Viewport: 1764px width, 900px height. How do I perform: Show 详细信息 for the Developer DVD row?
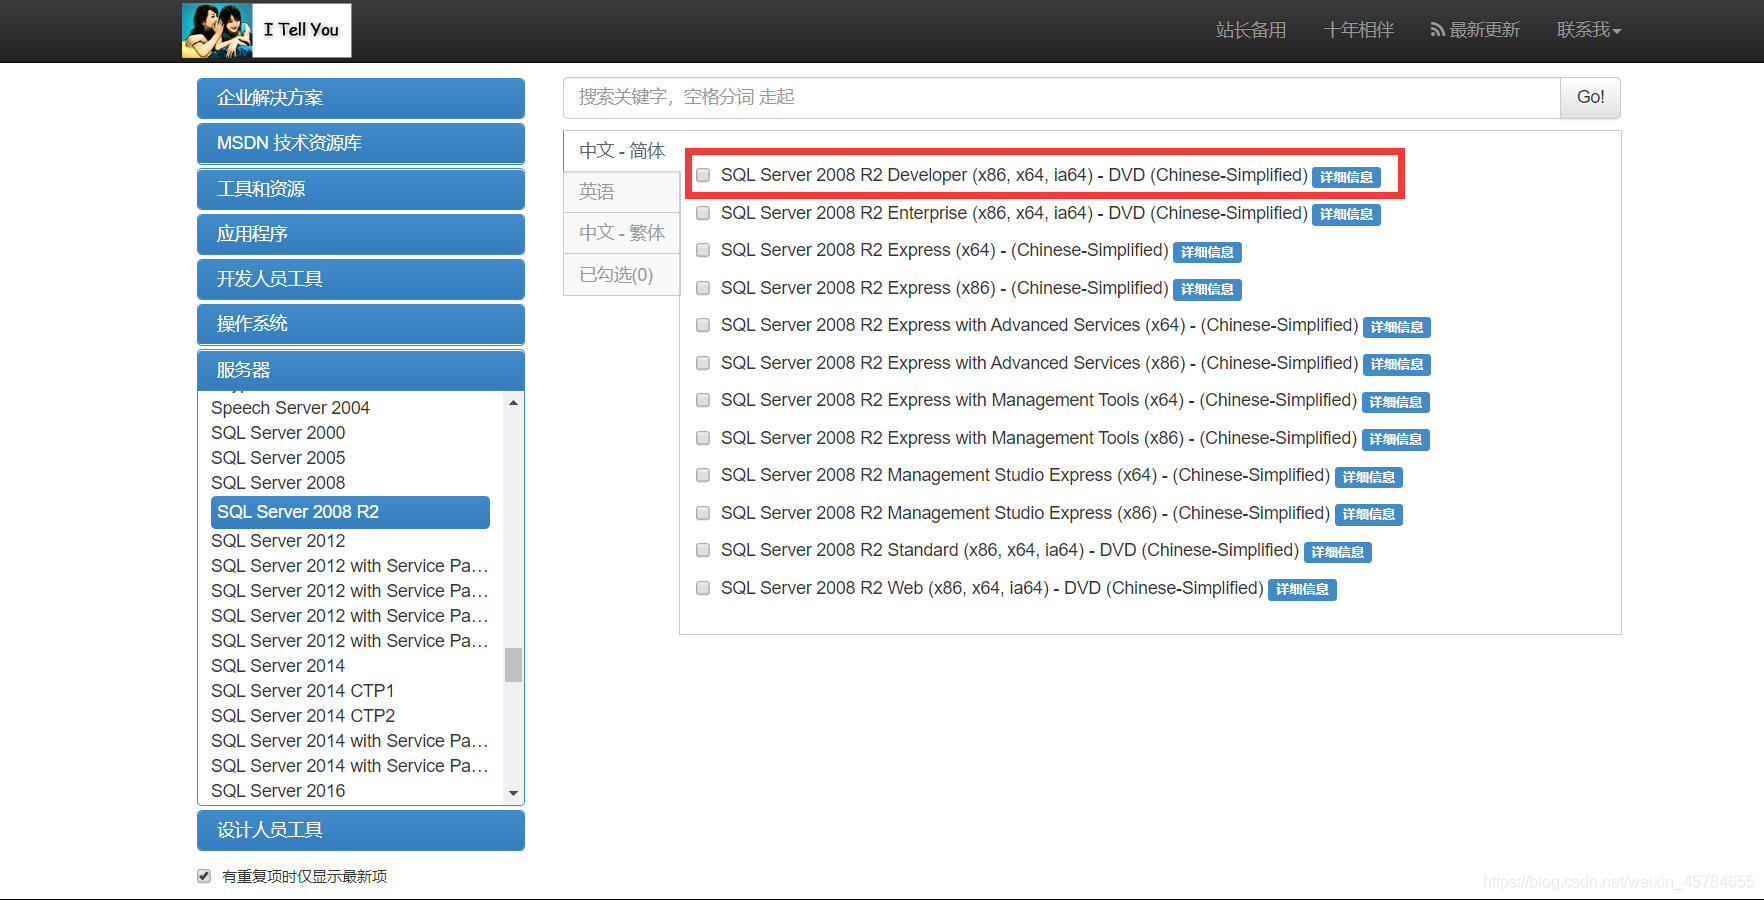pos(1346,177)
